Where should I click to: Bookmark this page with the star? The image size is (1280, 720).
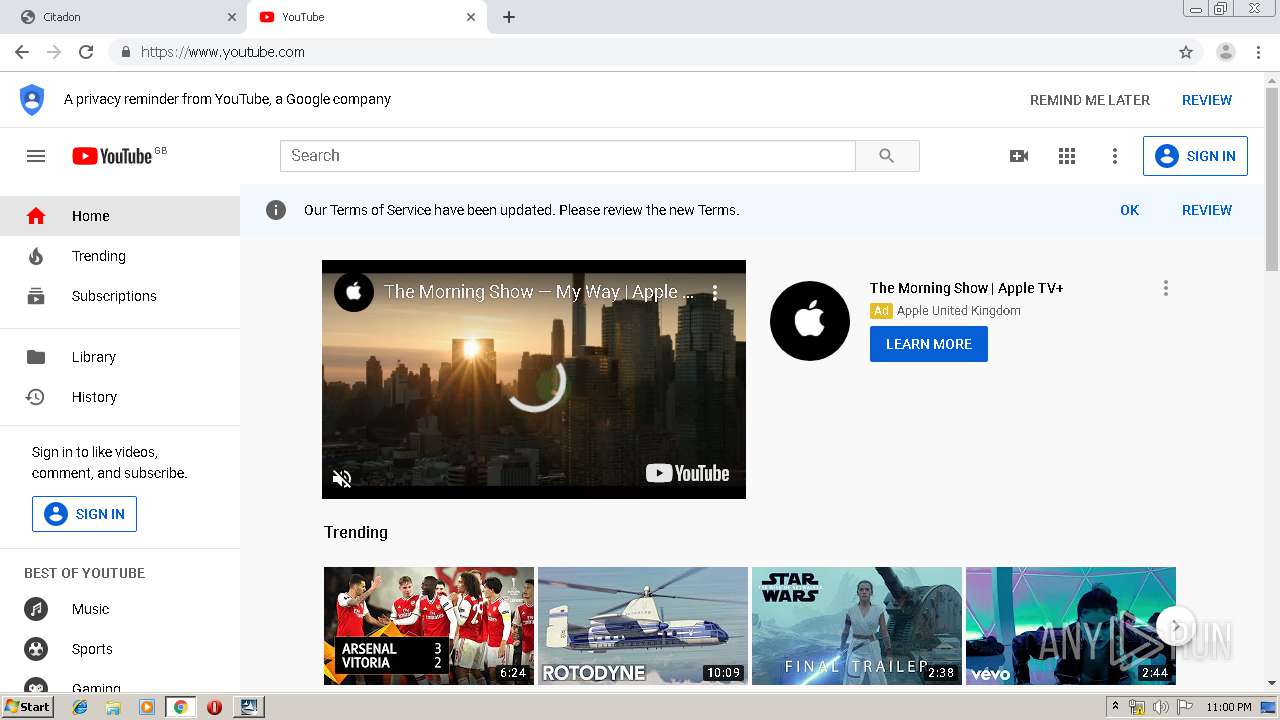pos(1186,52)
